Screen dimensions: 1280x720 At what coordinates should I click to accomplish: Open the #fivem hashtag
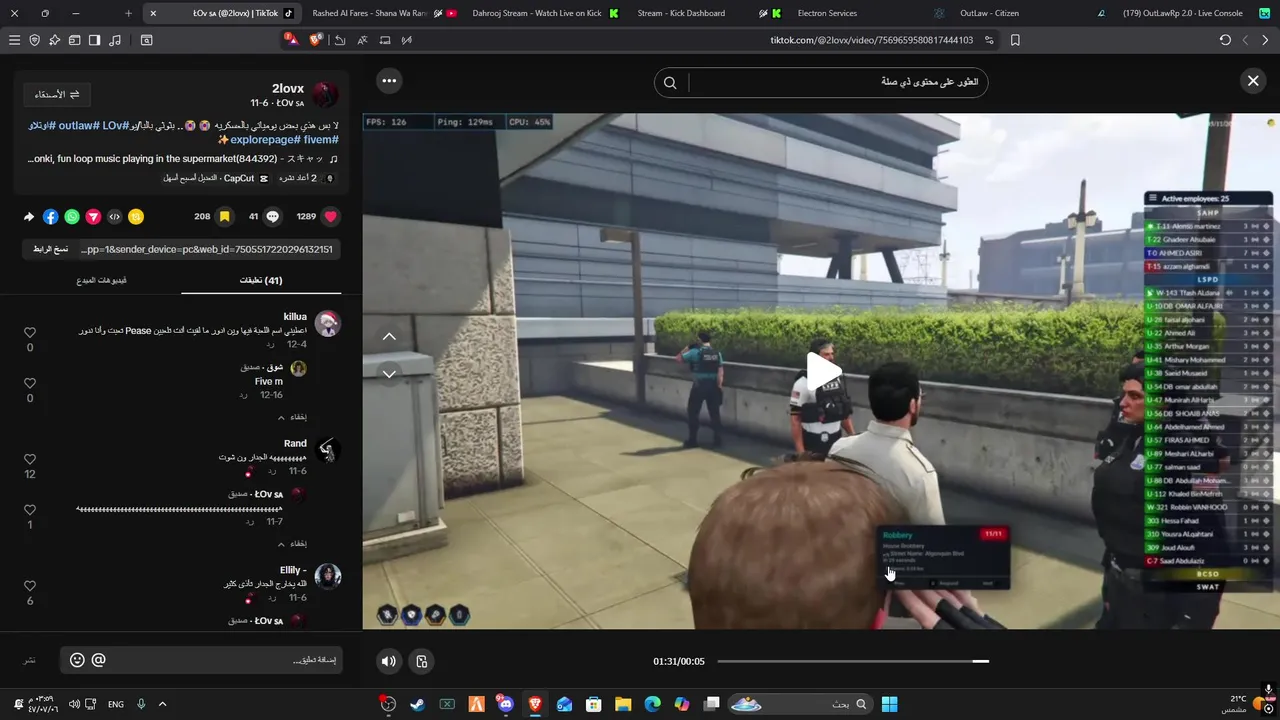point(321,140)
